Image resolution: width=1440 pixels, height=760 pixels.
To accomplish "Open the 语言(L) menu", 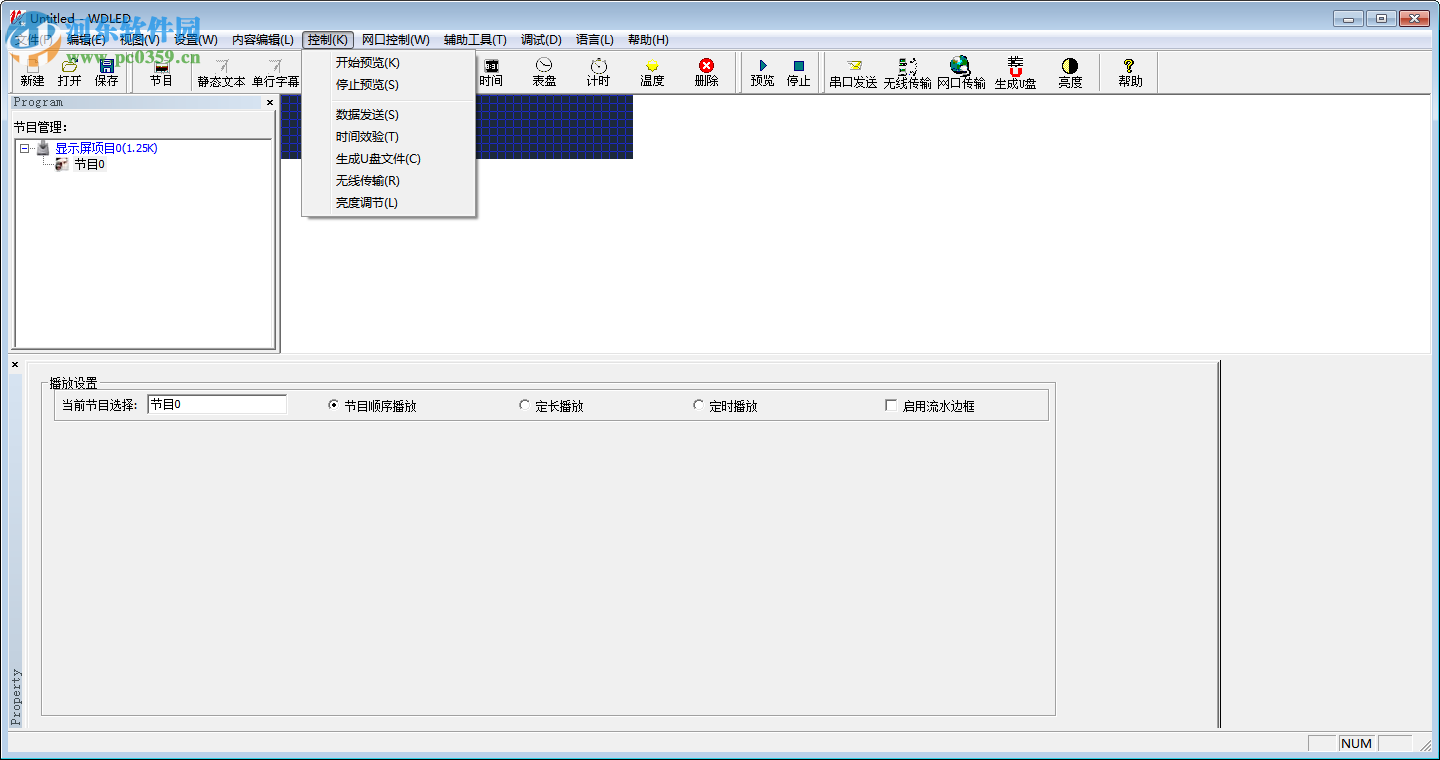I will 595,40.
